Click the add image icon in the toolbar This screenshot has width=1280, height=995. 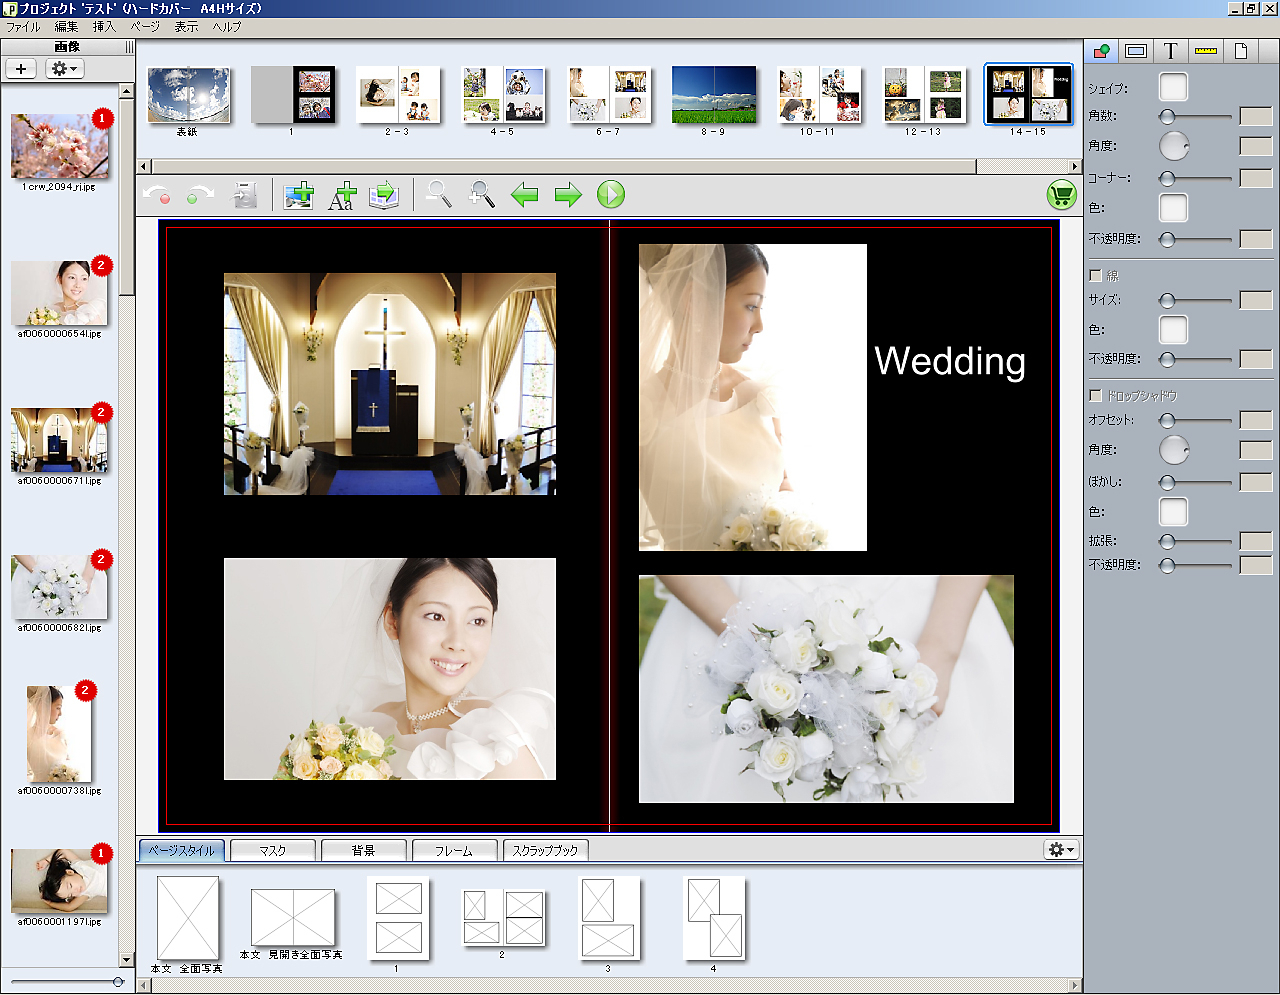pos(298,195)
